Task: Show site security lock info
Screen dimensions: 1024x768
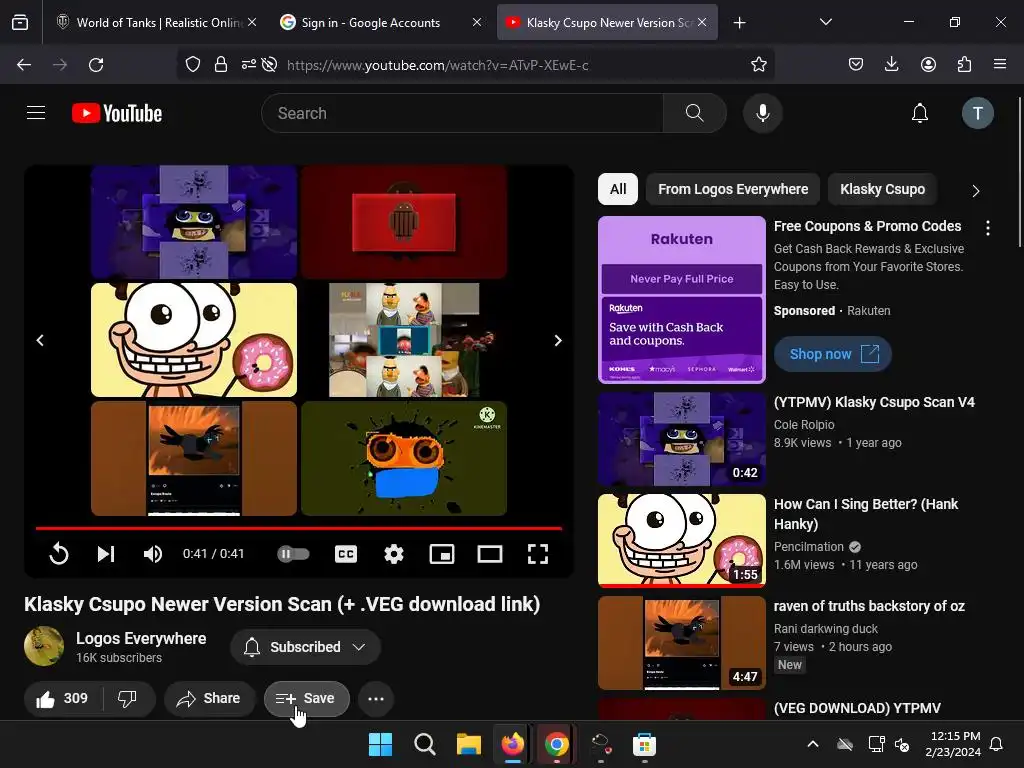Action: tap(221, 65)
